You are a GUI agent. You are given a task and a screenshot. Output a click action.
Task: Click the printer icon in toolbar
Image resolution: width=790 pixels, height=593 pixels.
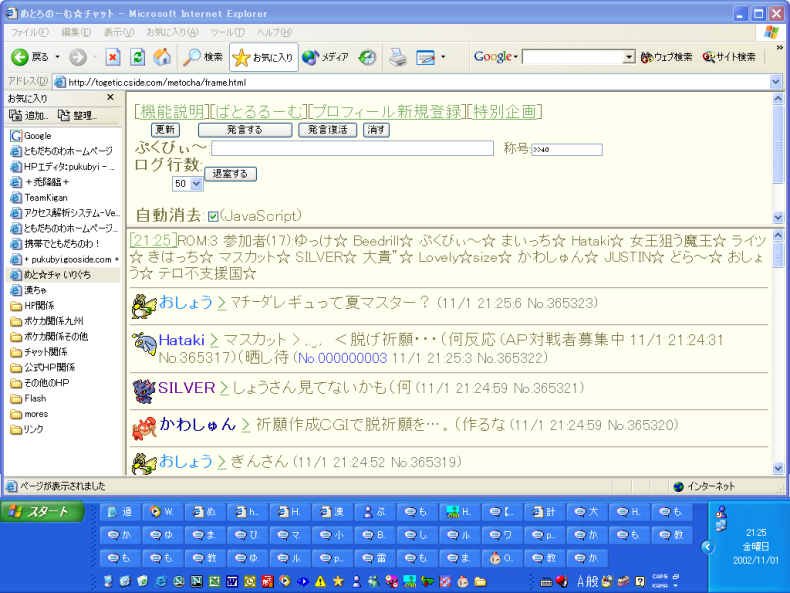(x=397, y=57)
